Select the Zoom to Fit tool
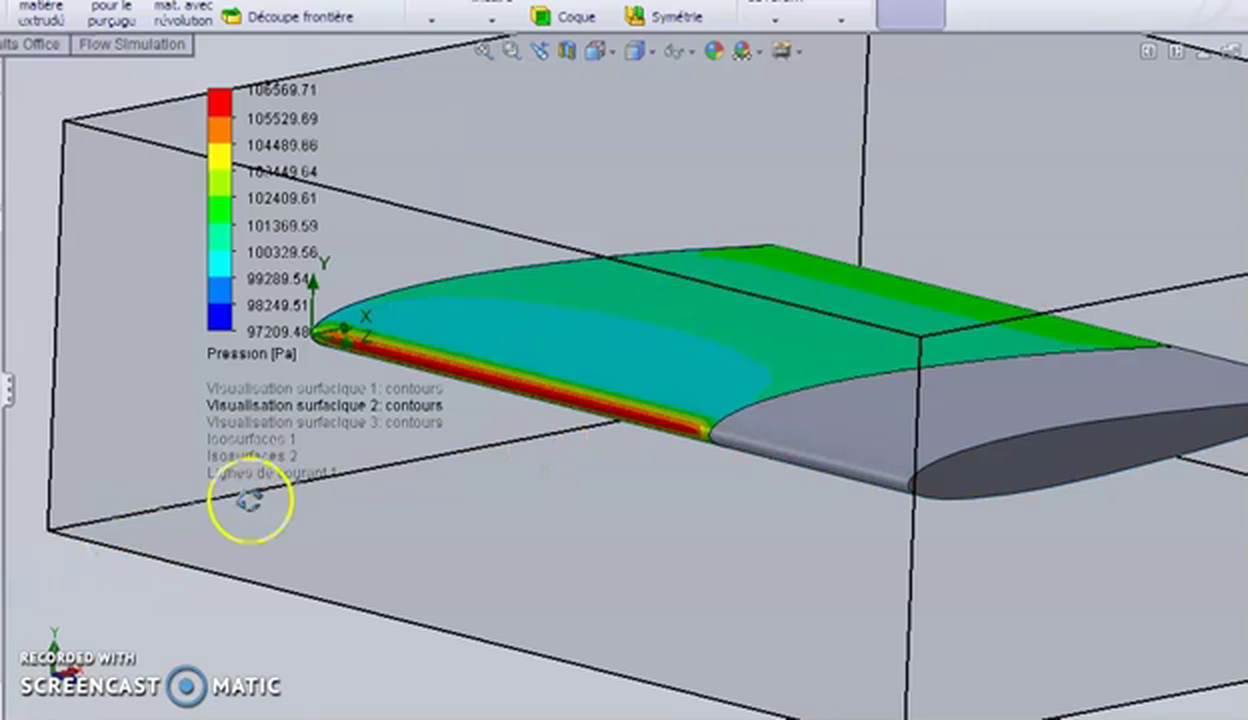Image resolution: width=1248 pixels, height=720 pixels. coord(483,51)
